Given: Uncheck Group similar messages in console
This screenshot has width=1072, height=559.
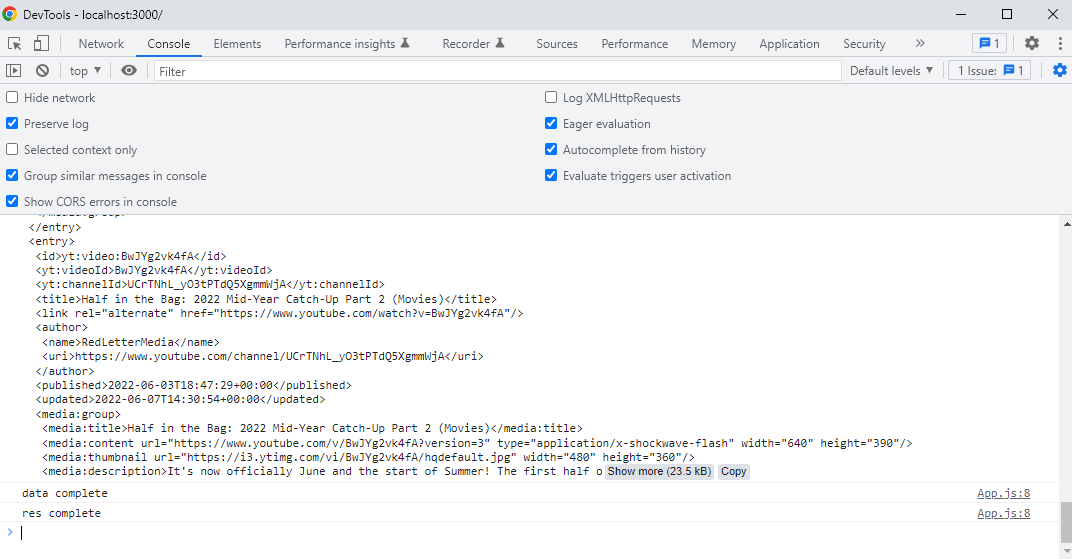Looking at the screenshot, I should (12, 176).
